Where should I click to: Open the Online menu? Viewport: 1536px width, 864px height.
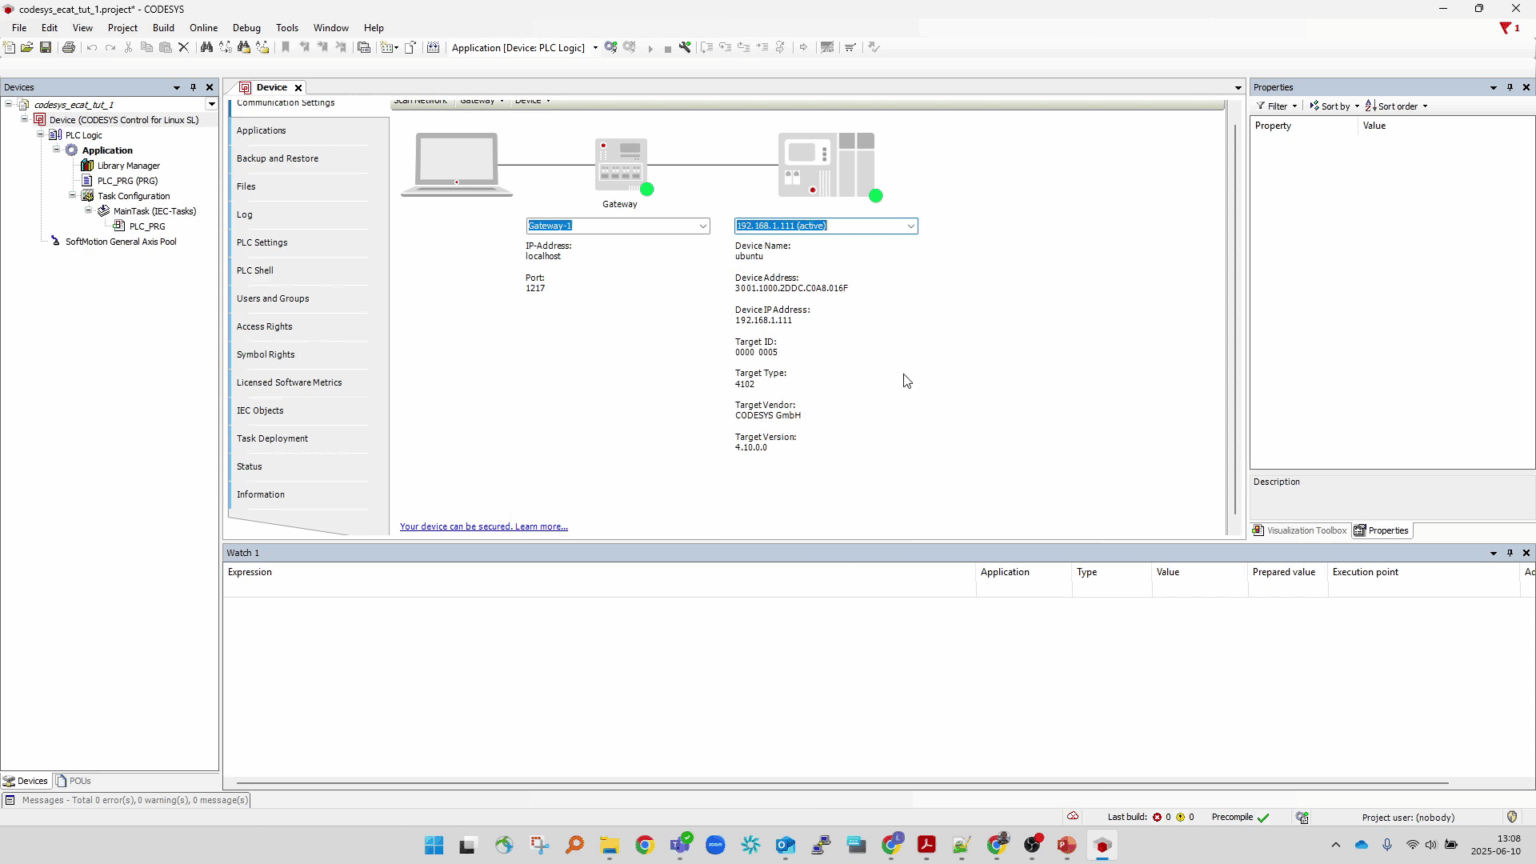coord(203,27)
